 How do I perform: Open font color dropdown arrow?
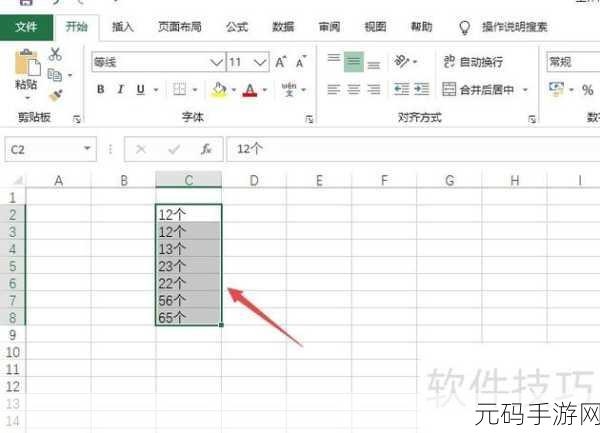(265, 90)
